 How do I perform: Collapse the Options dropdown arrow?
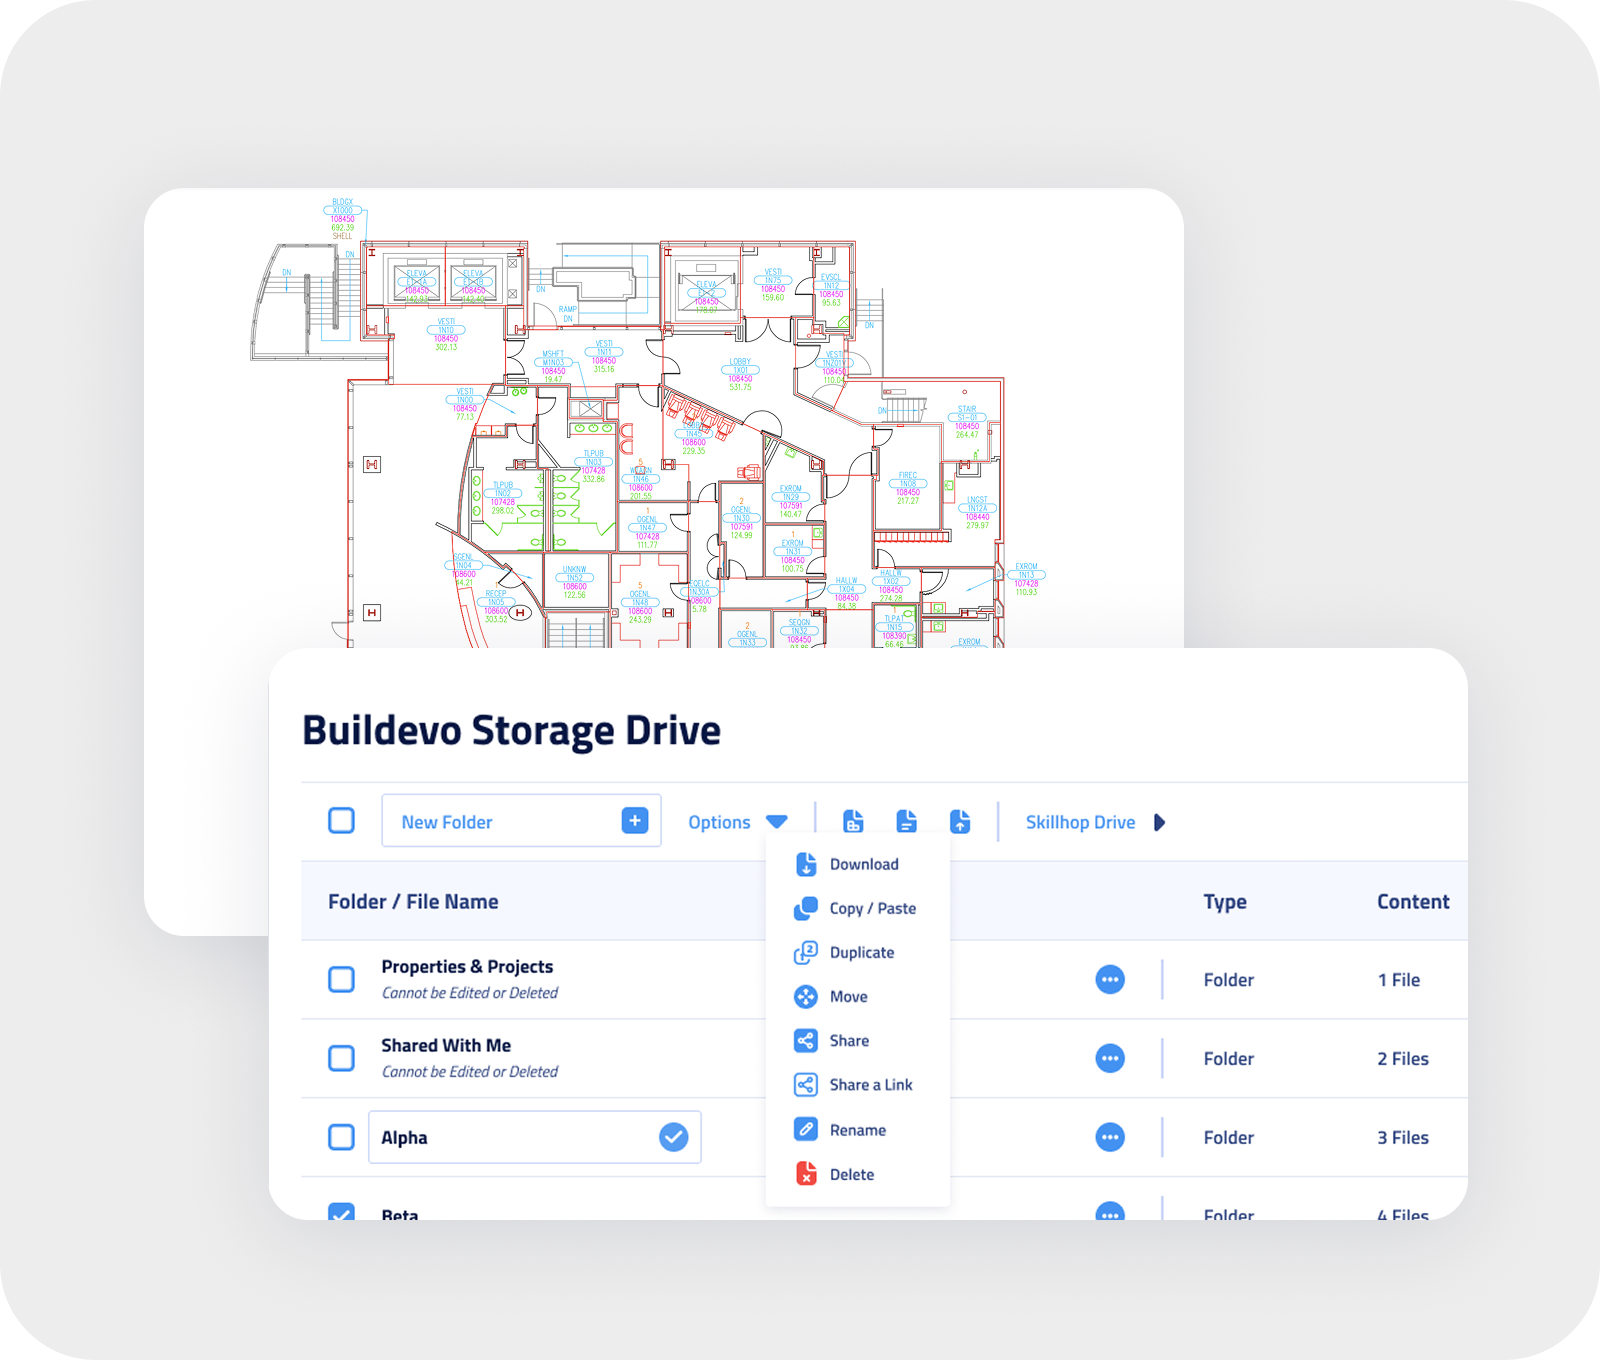pos(777,822)
